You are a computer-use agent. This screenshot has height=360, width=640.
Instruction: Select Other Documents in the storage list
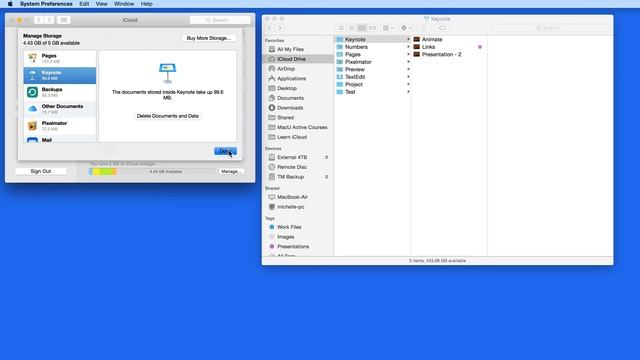coord(60,109)
